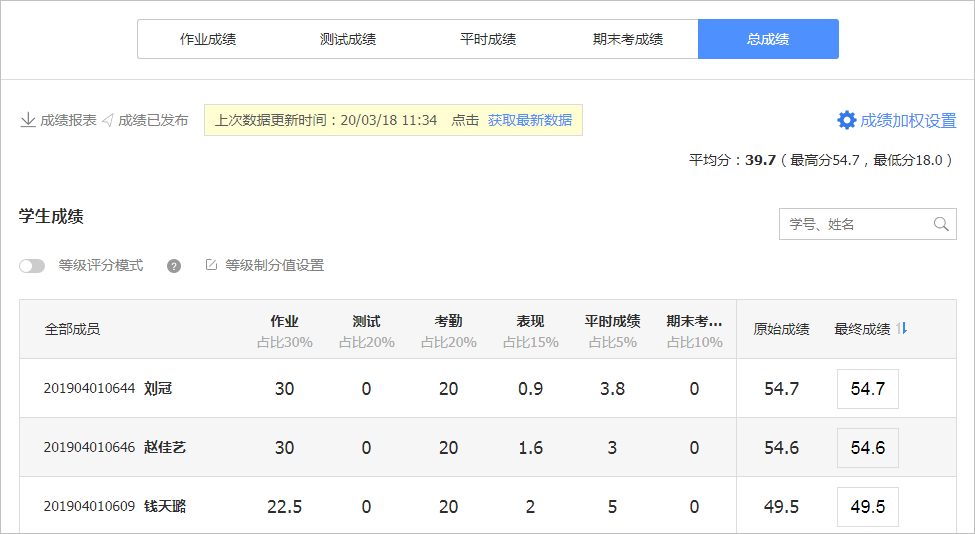975x534 pixels.
Task: Click the magnifier search icon
Action: [x=940, y=224]
